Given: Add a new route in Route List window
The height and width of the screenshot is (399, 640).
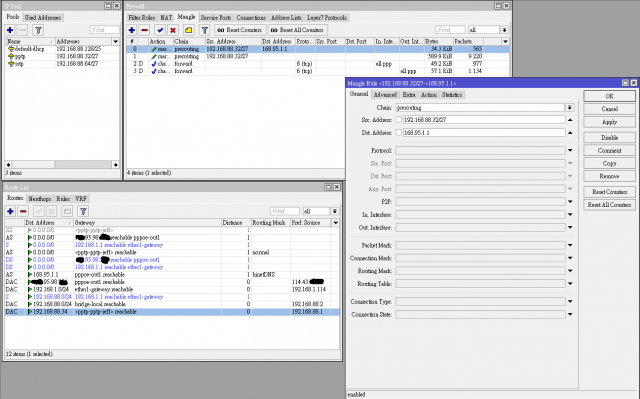Looking at the screenshot, I should 10,211.
